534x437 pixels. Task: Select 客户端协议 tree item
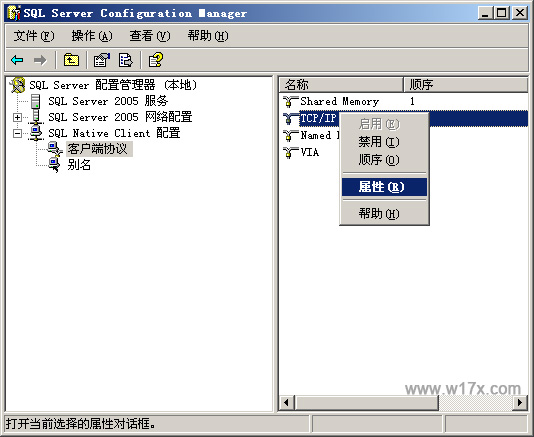99,149
